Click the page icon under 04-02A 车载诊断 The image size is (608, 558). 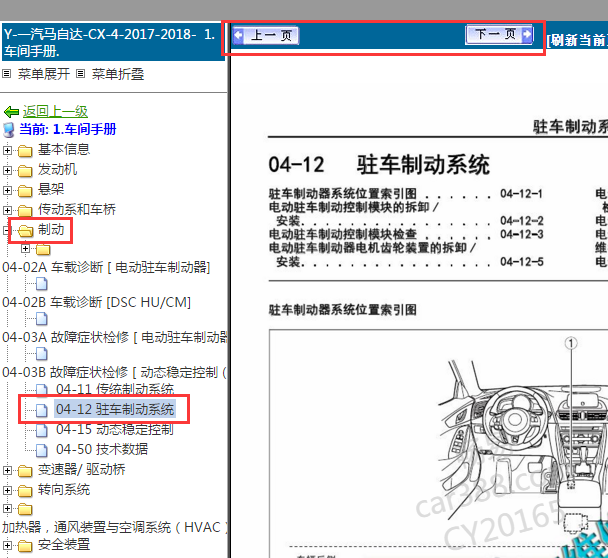[41, 284]
